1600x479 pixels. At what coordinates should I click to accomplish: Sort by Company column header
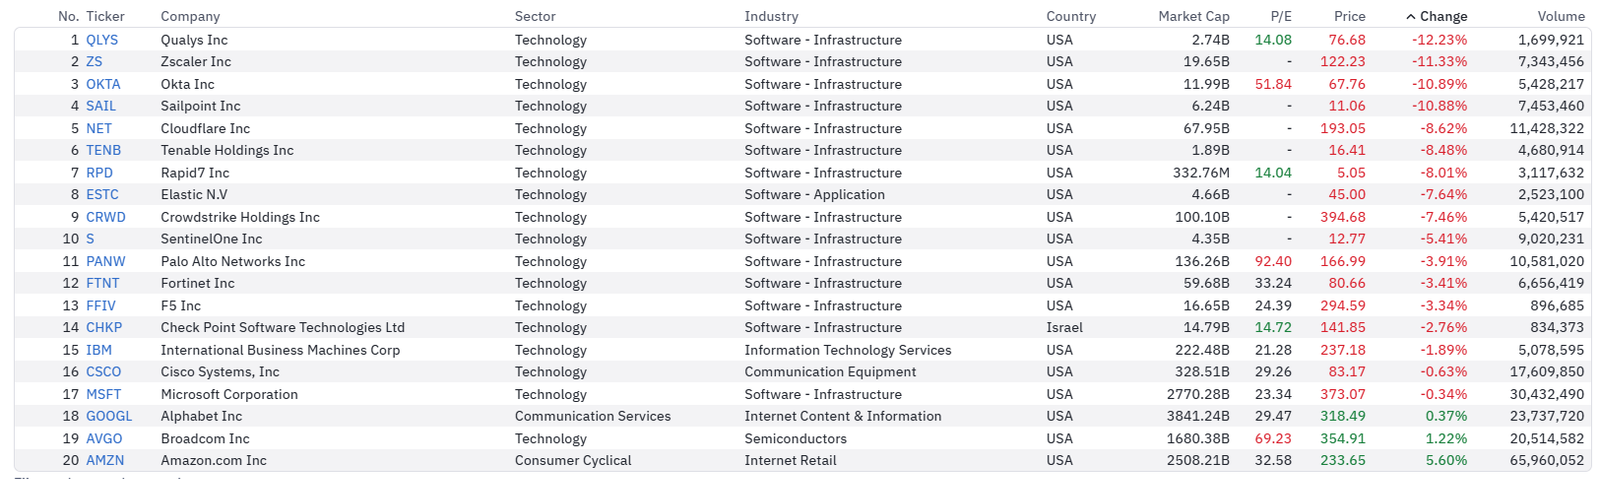point(190,17)
